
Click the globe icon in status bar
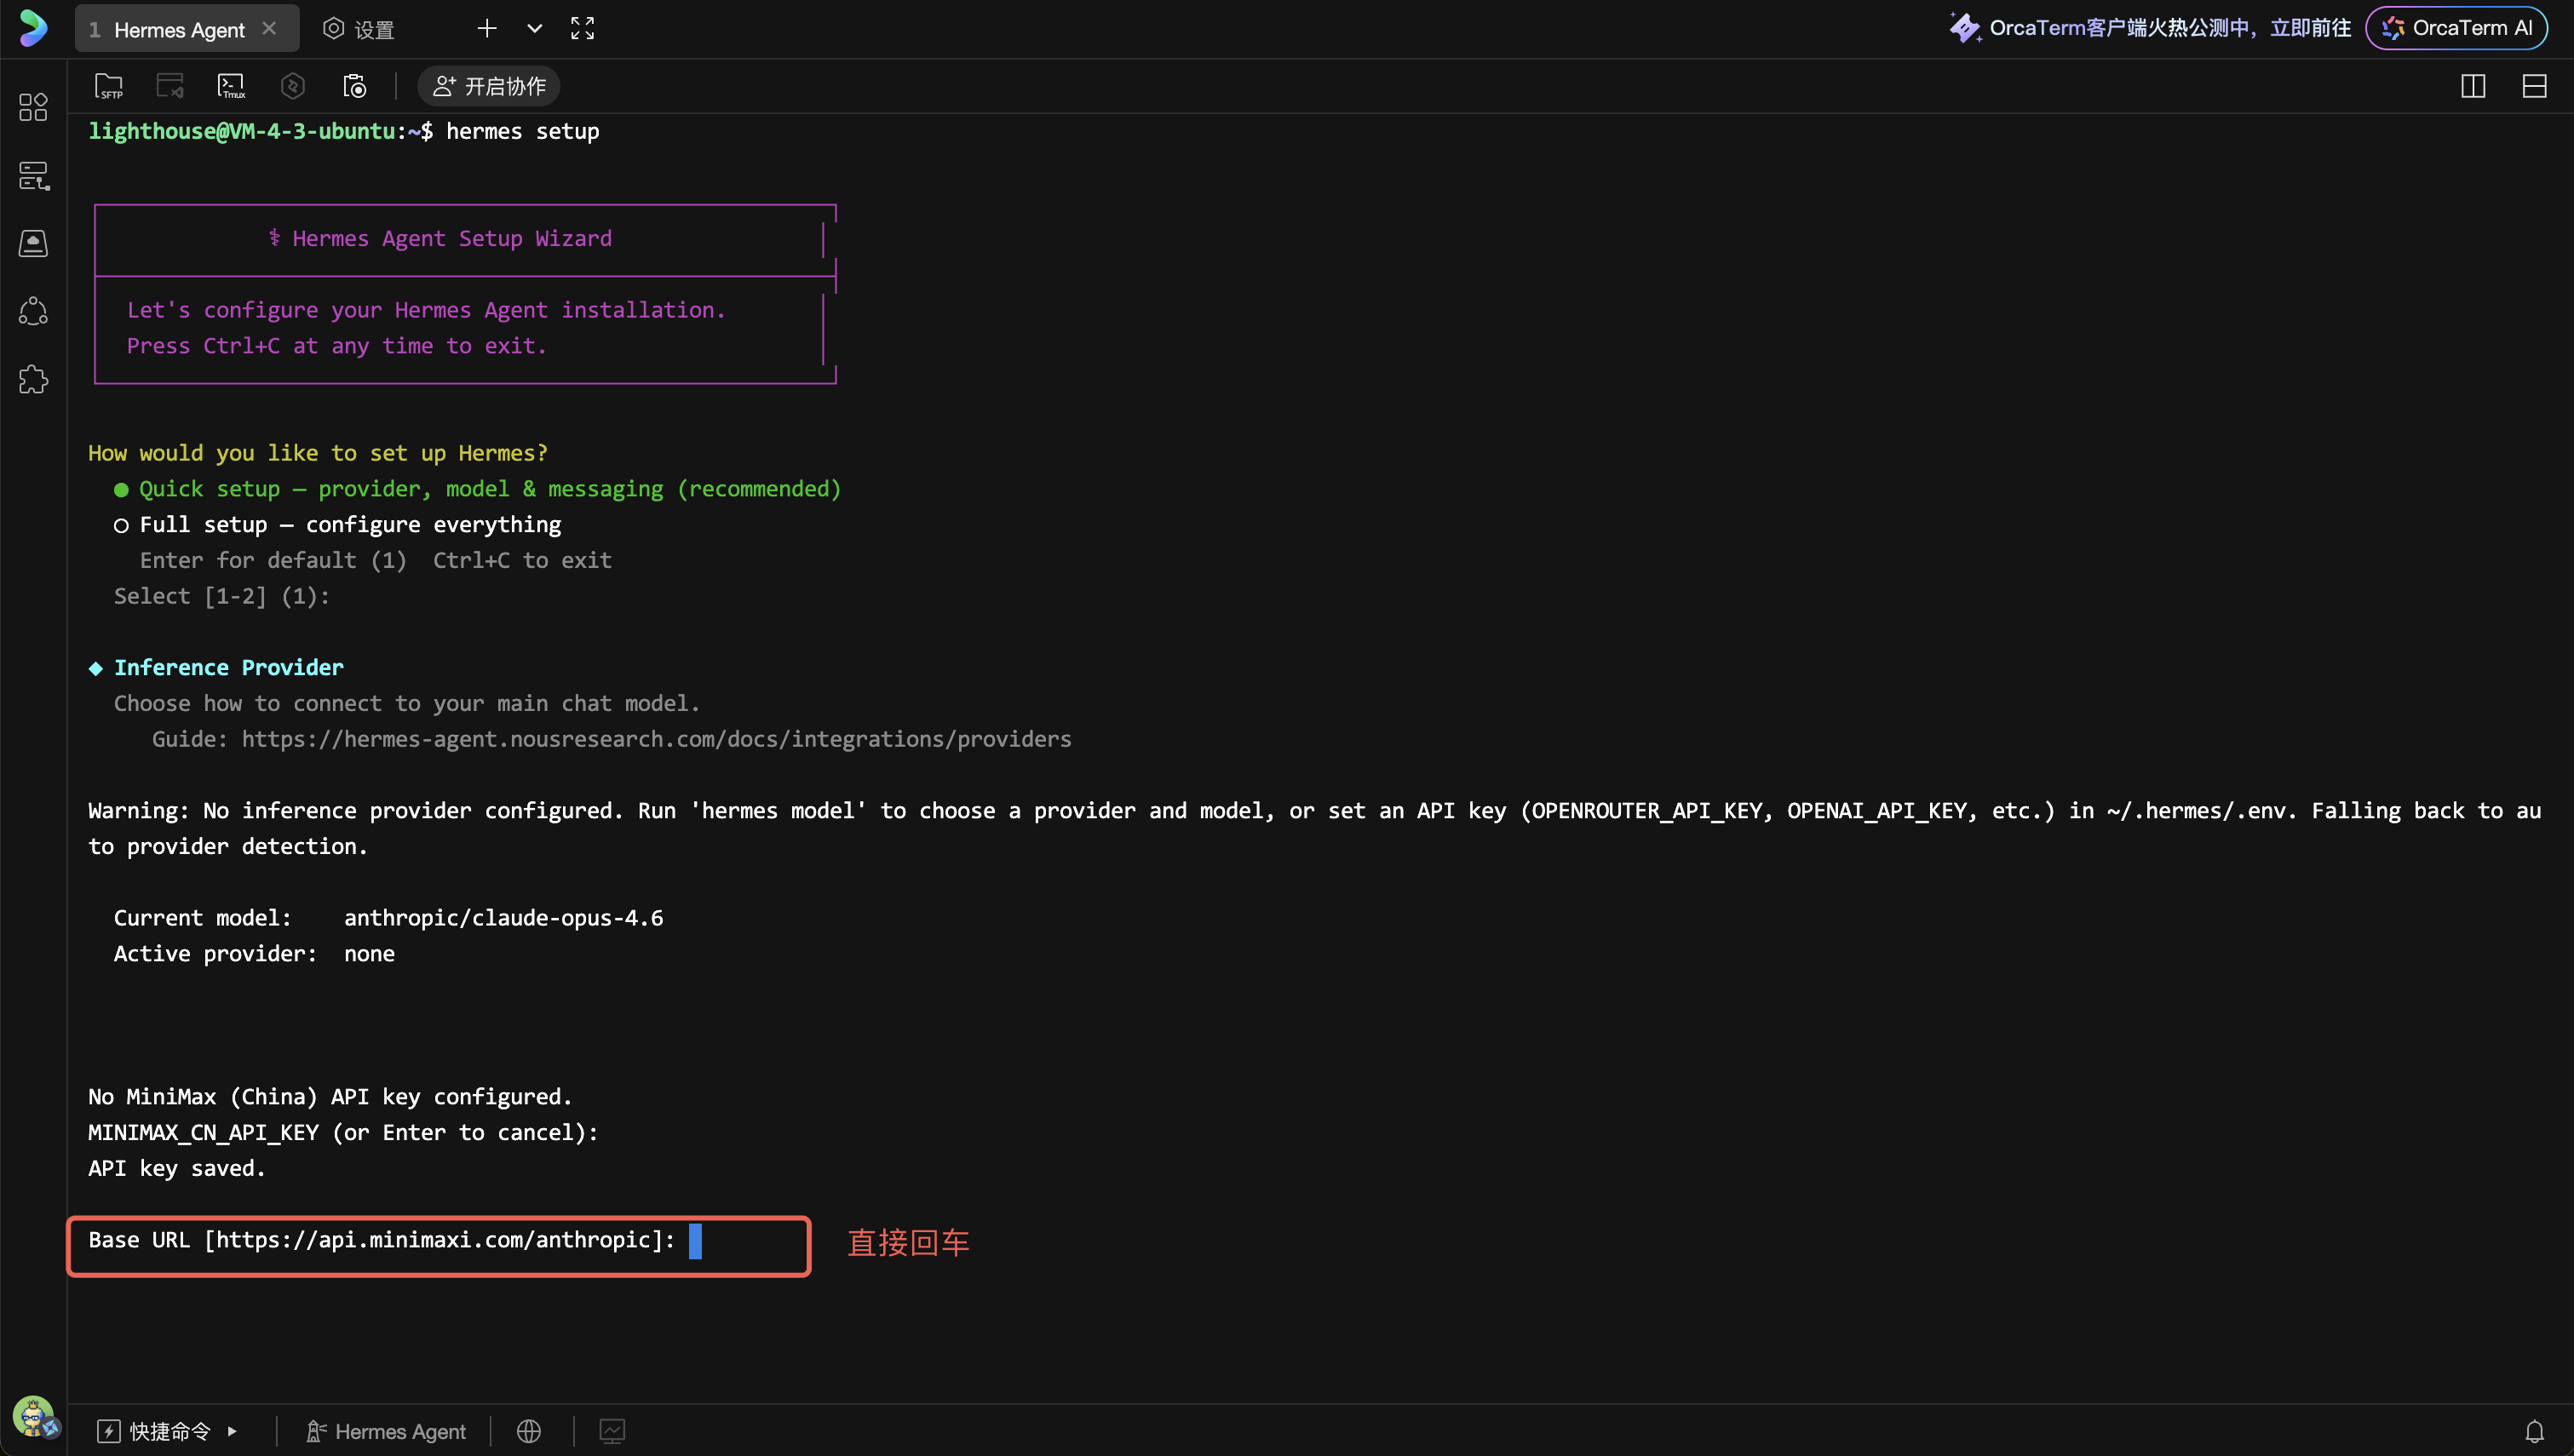point(529,1431)
